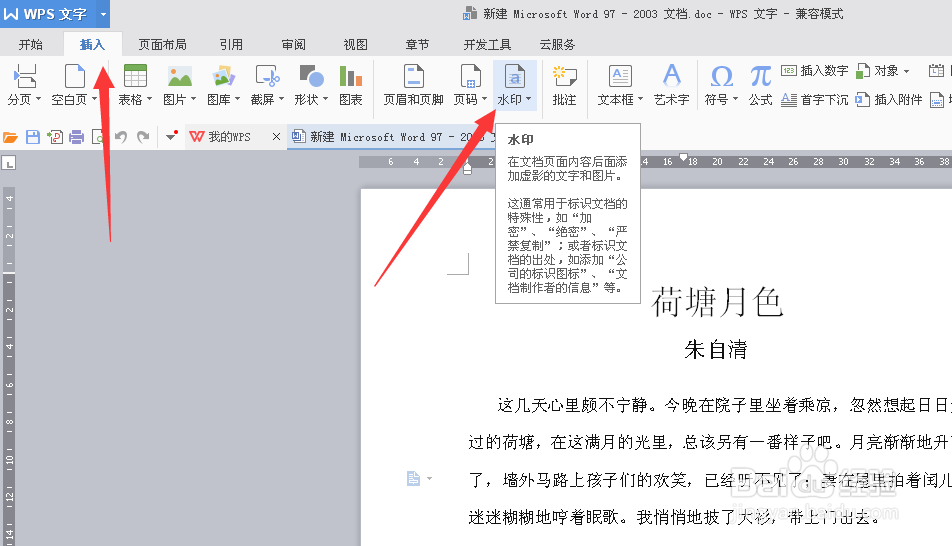Switch to the 章节 tab
The height and width of the screenshot is (546, 952).
click(417, 44)
